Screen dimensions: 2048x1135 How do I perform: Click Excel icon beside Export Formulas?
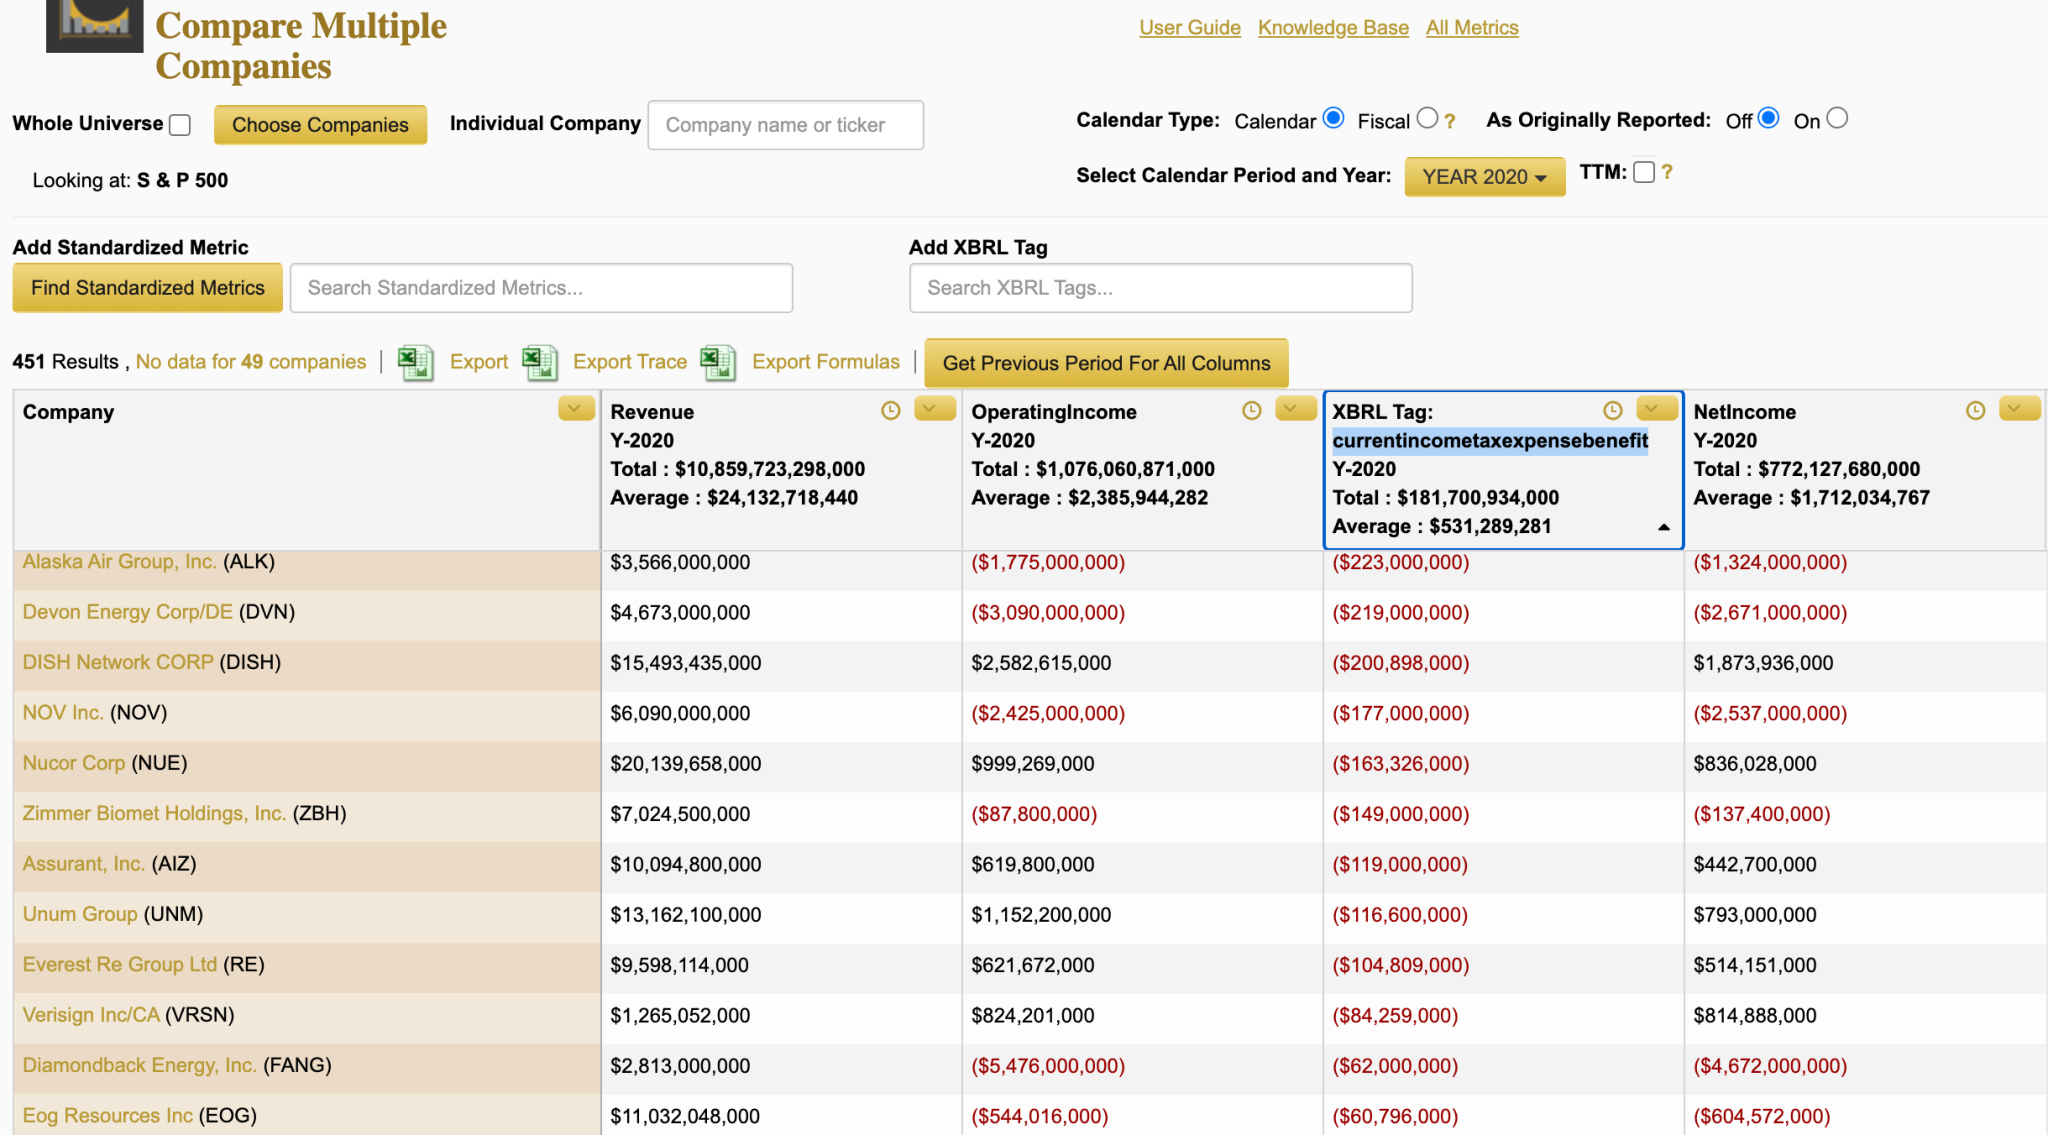[718, 362]
